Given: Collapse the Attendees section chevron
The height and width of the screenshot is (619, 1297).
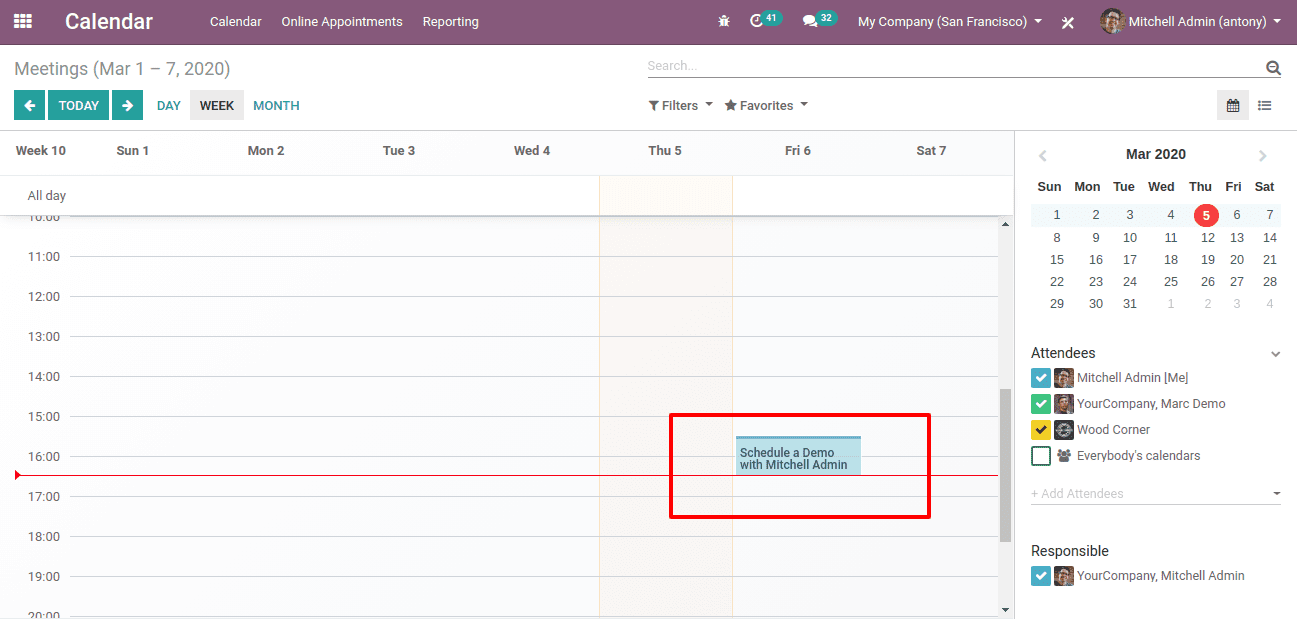Looking at the screenshot, I should point(1275,354).
